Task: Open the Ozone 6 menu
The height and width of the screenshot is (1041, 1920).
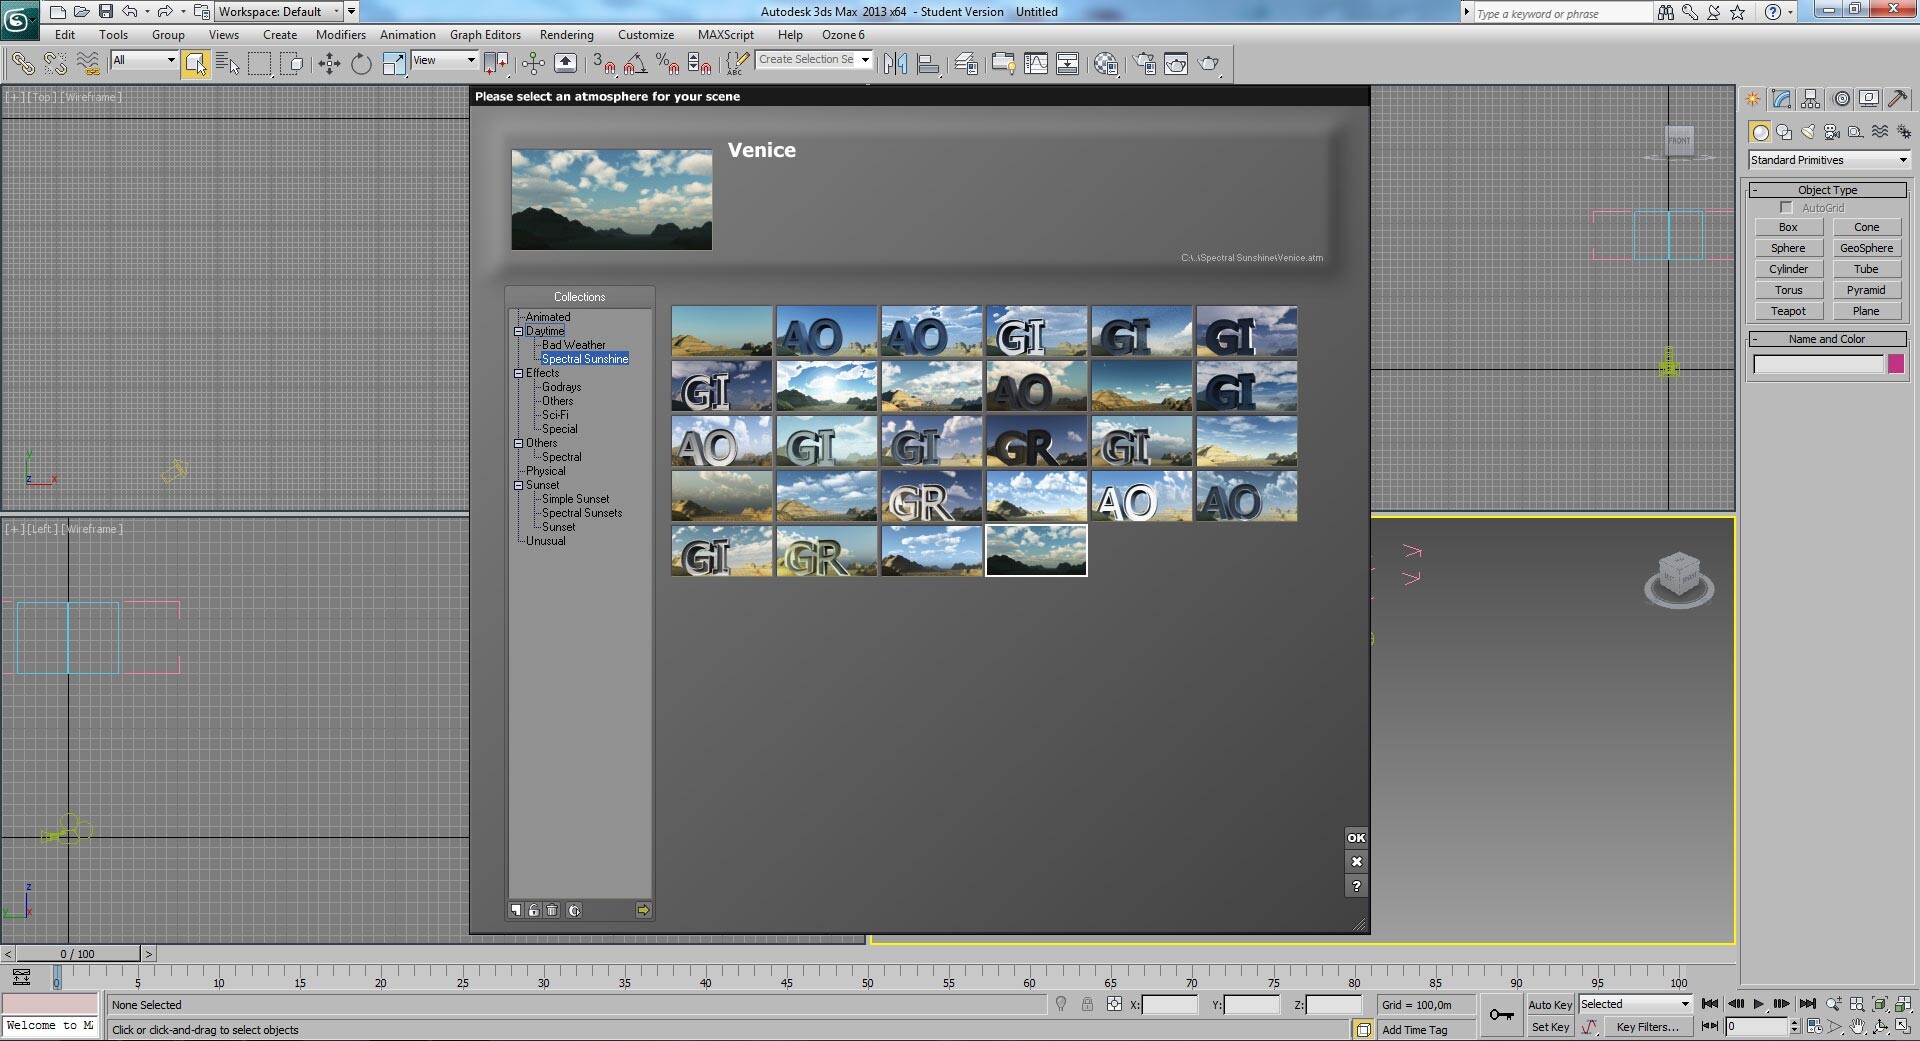Action: click(843, 35)
